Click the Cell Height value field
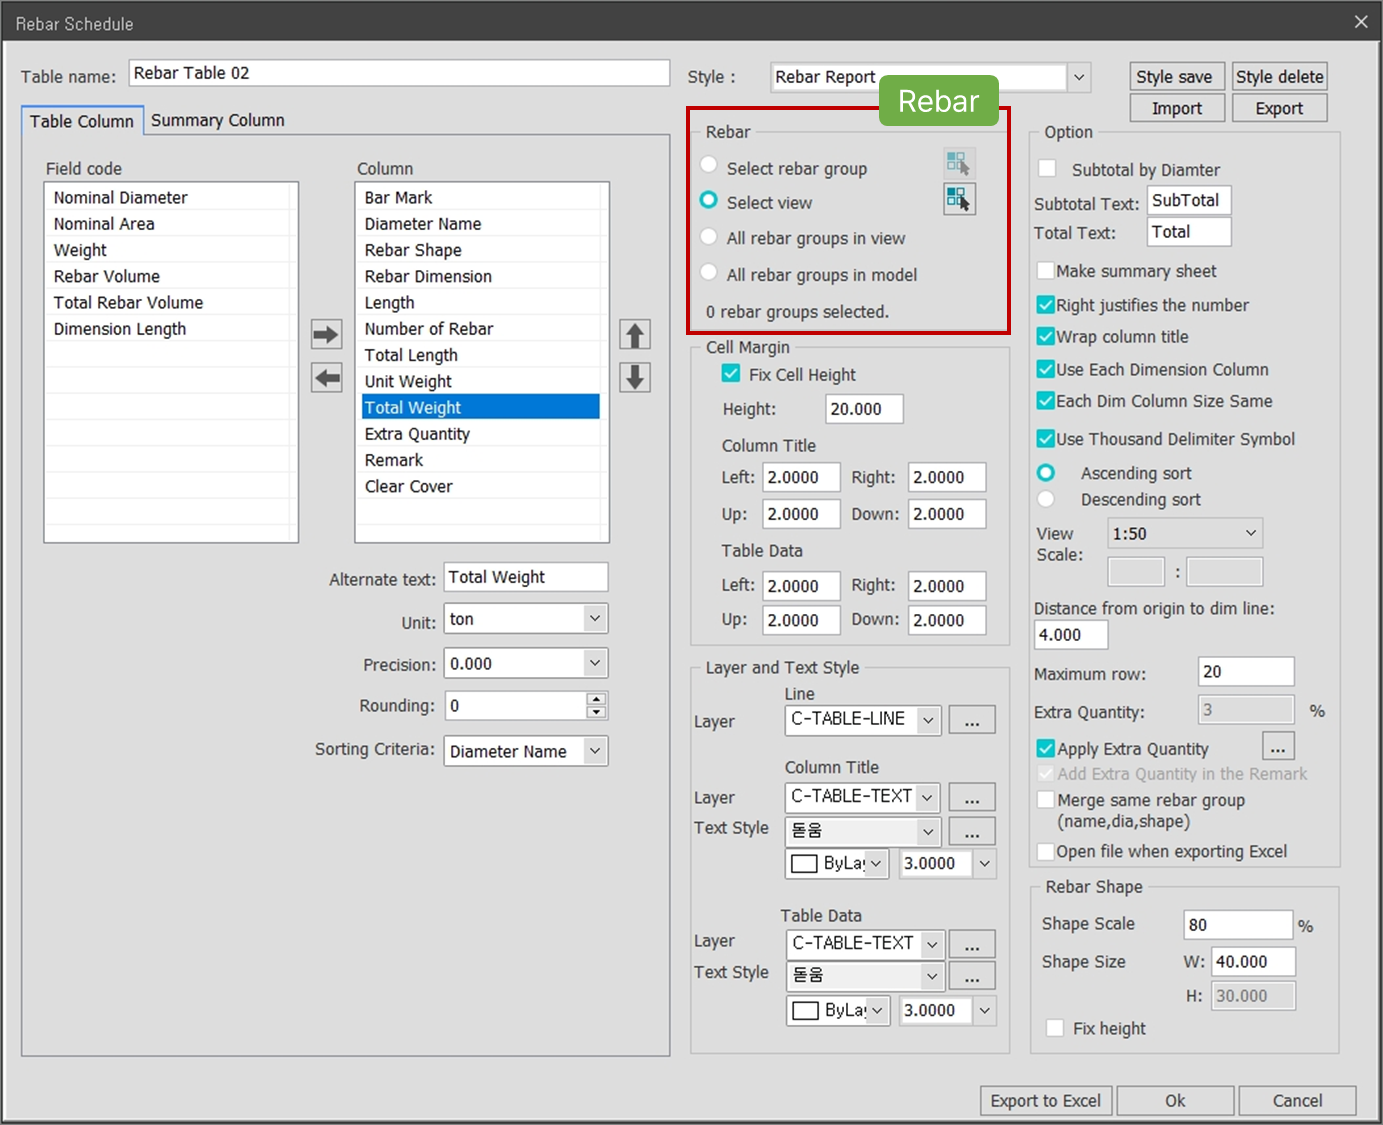This screenshot has height=1125, width=1383. 864,409
